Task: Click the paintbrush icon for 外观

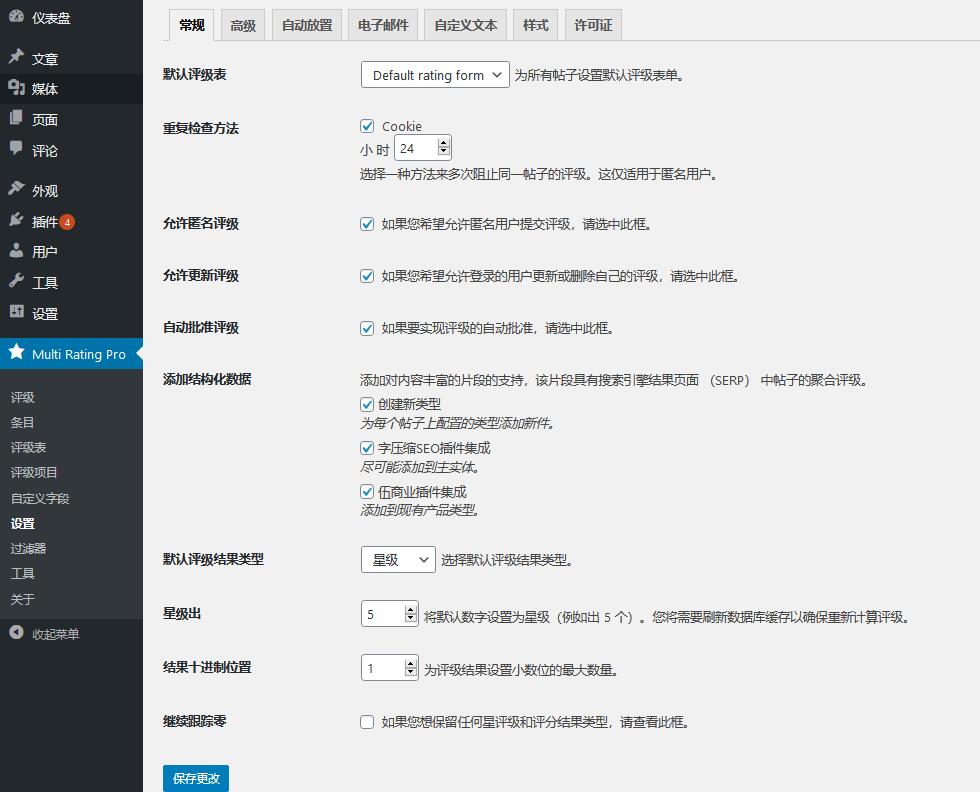Action: coord(16,190)
